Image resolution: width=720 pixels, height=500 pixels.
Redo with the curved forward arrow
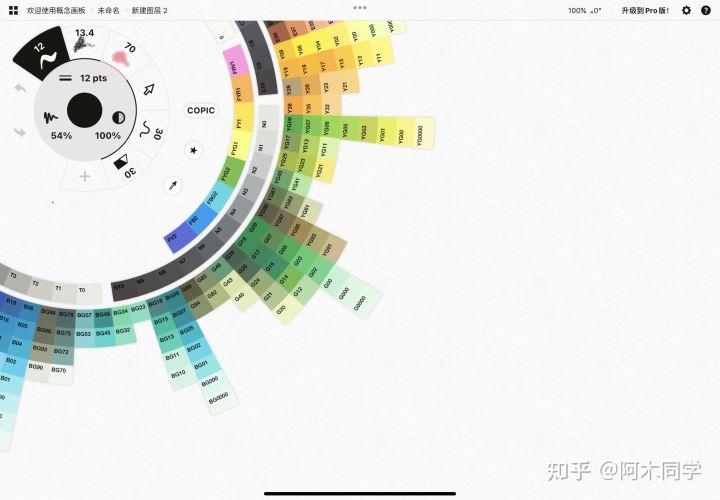pos(20,132)
